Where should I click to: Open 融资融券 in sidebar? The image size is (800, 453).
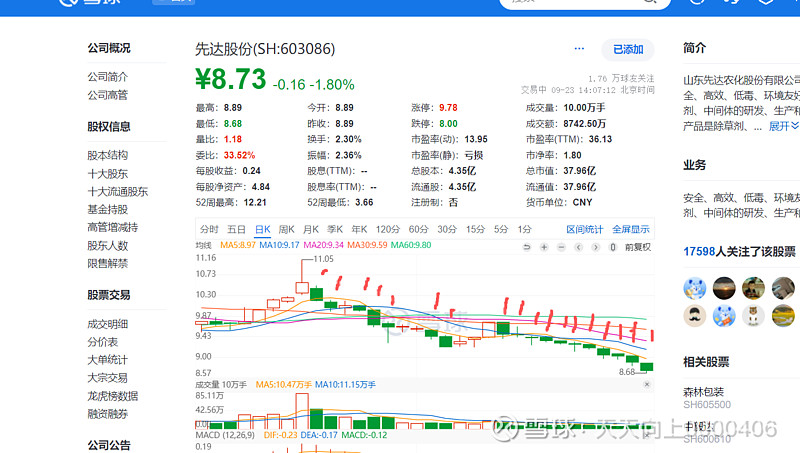coord(108,414)
